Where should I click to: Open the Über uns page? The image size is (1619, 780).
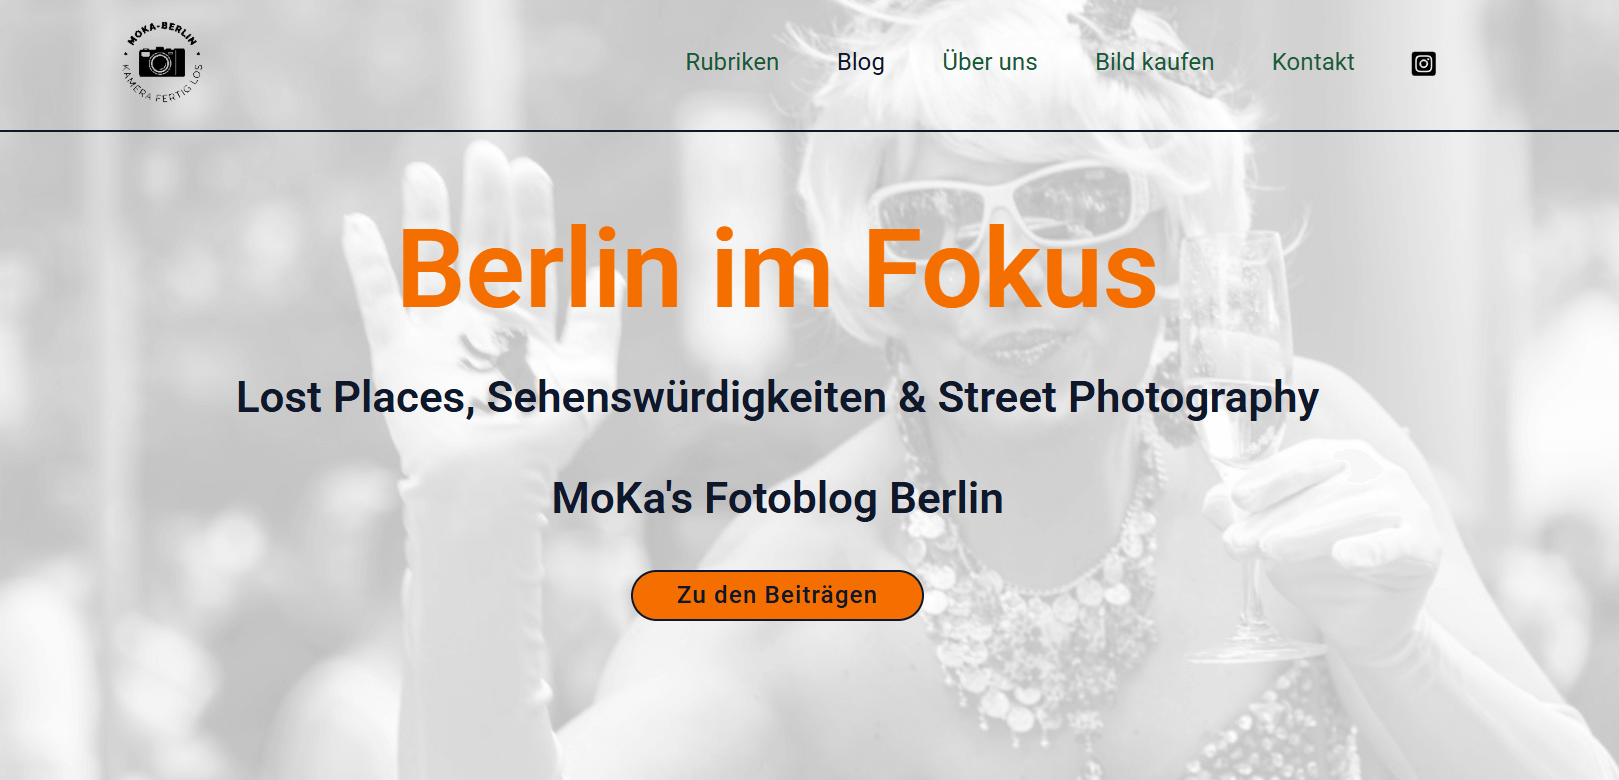point(990,62)
